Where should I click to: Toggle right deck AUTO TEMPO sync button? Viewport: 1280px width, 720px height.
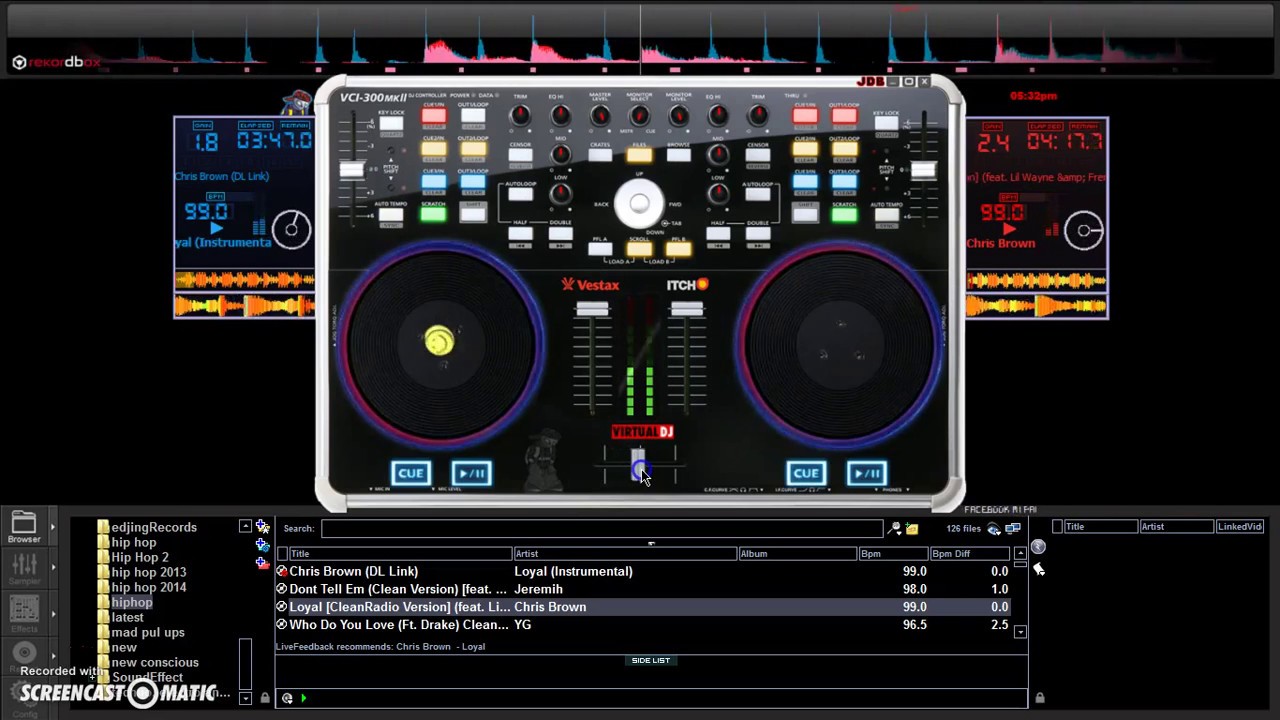pos(886,213)
